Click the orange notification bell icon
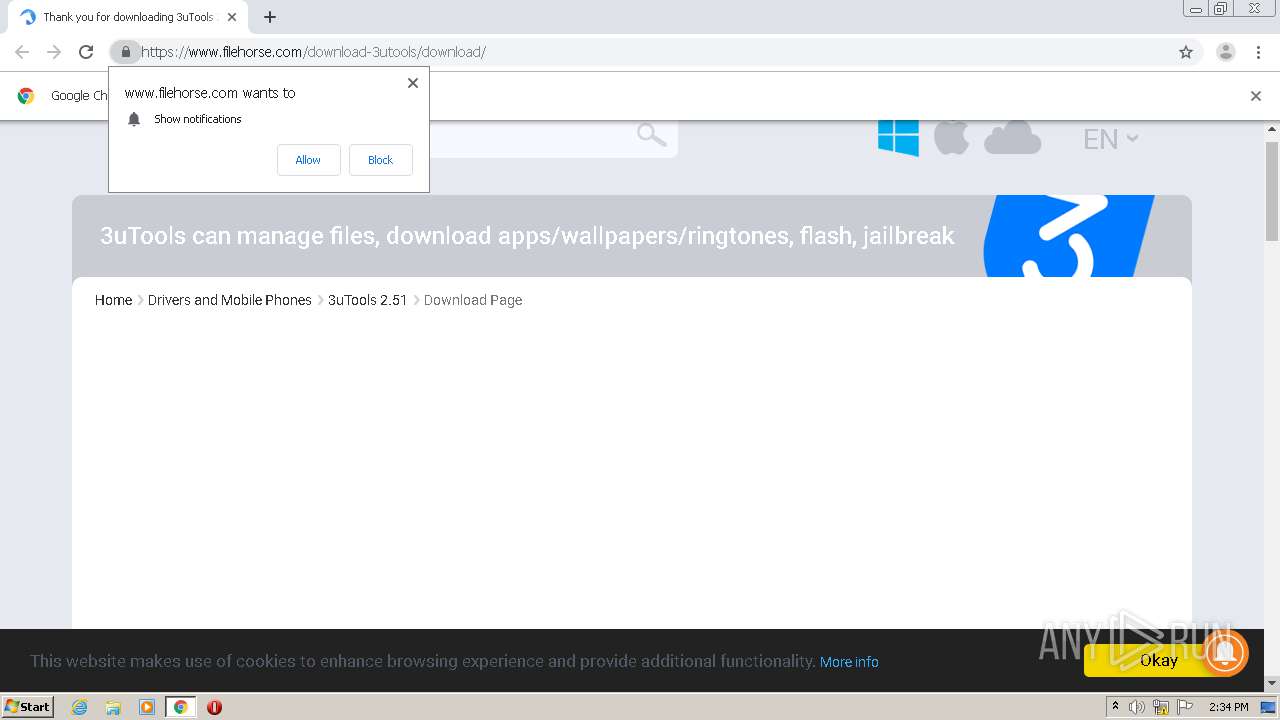Viewport: 1280px width, 720px height. pyautogui.click(x=1225, y=653)
